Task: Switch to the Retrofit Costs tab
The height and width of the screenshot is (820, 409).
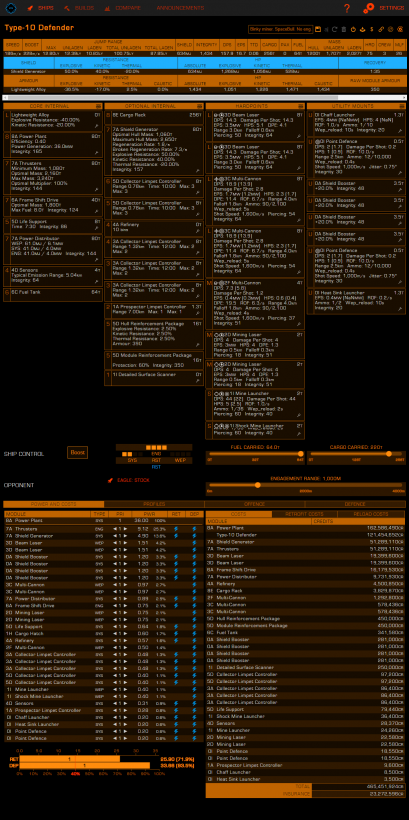Action: point(304,514)
